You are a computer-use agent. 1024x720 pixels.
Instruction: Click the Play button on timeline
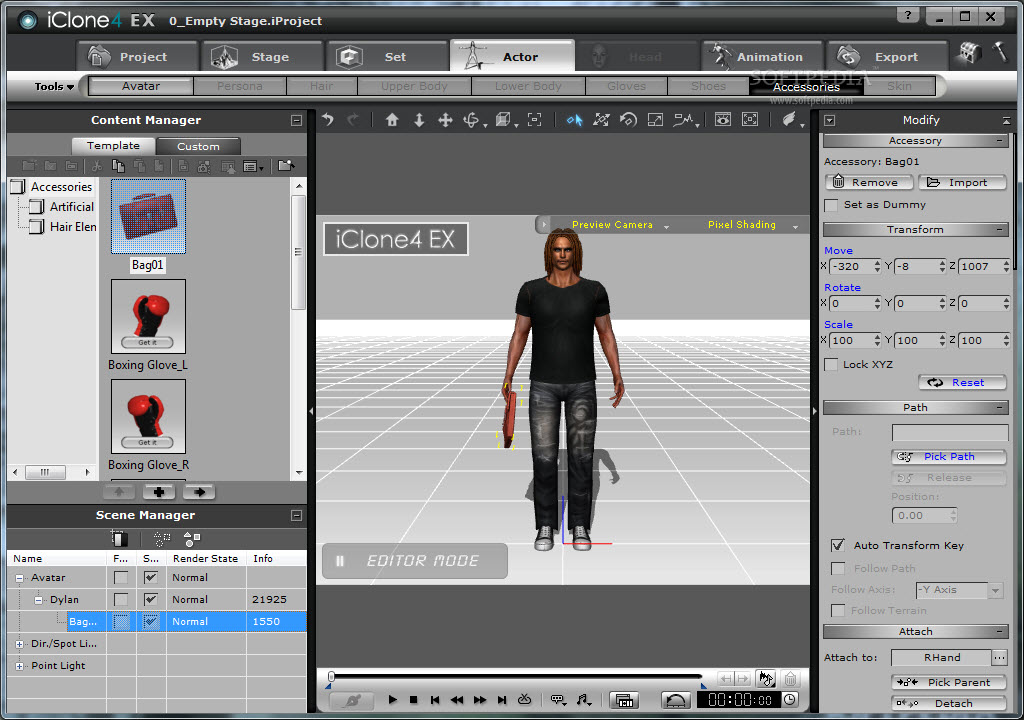point(392,700)
